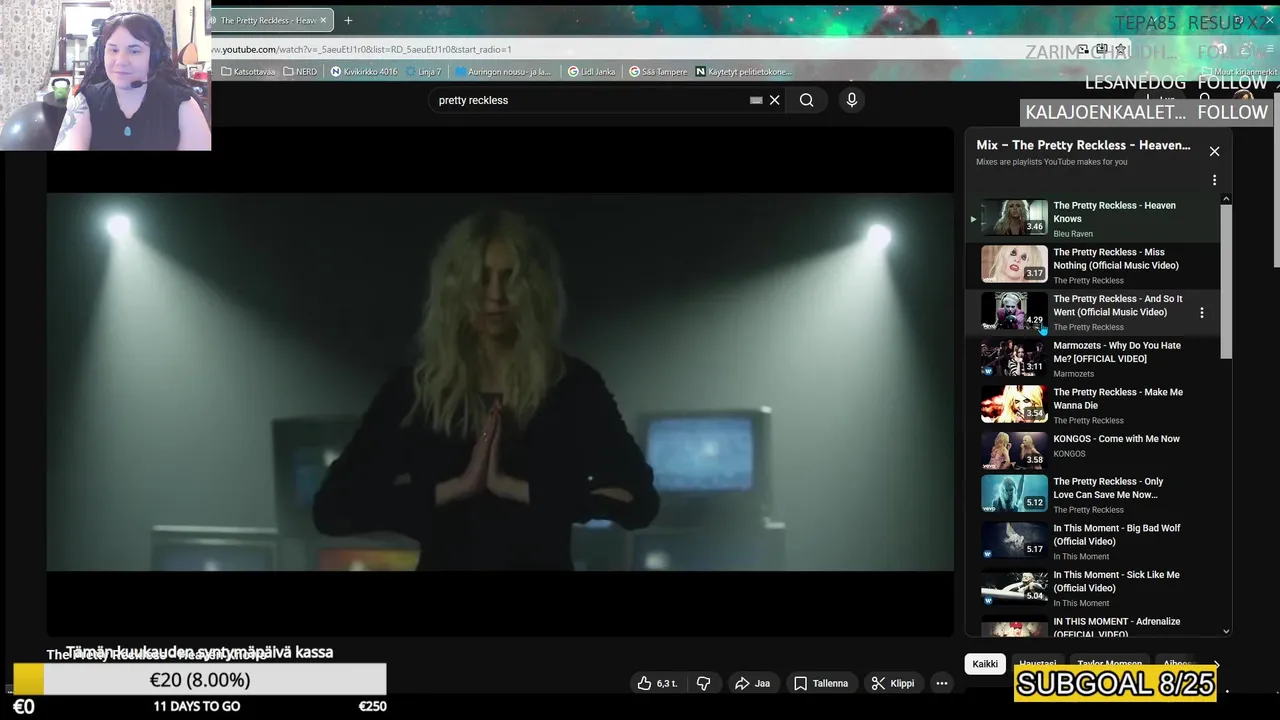
Task: Click inside the pretty reckless search field
Action: (590, 100)
